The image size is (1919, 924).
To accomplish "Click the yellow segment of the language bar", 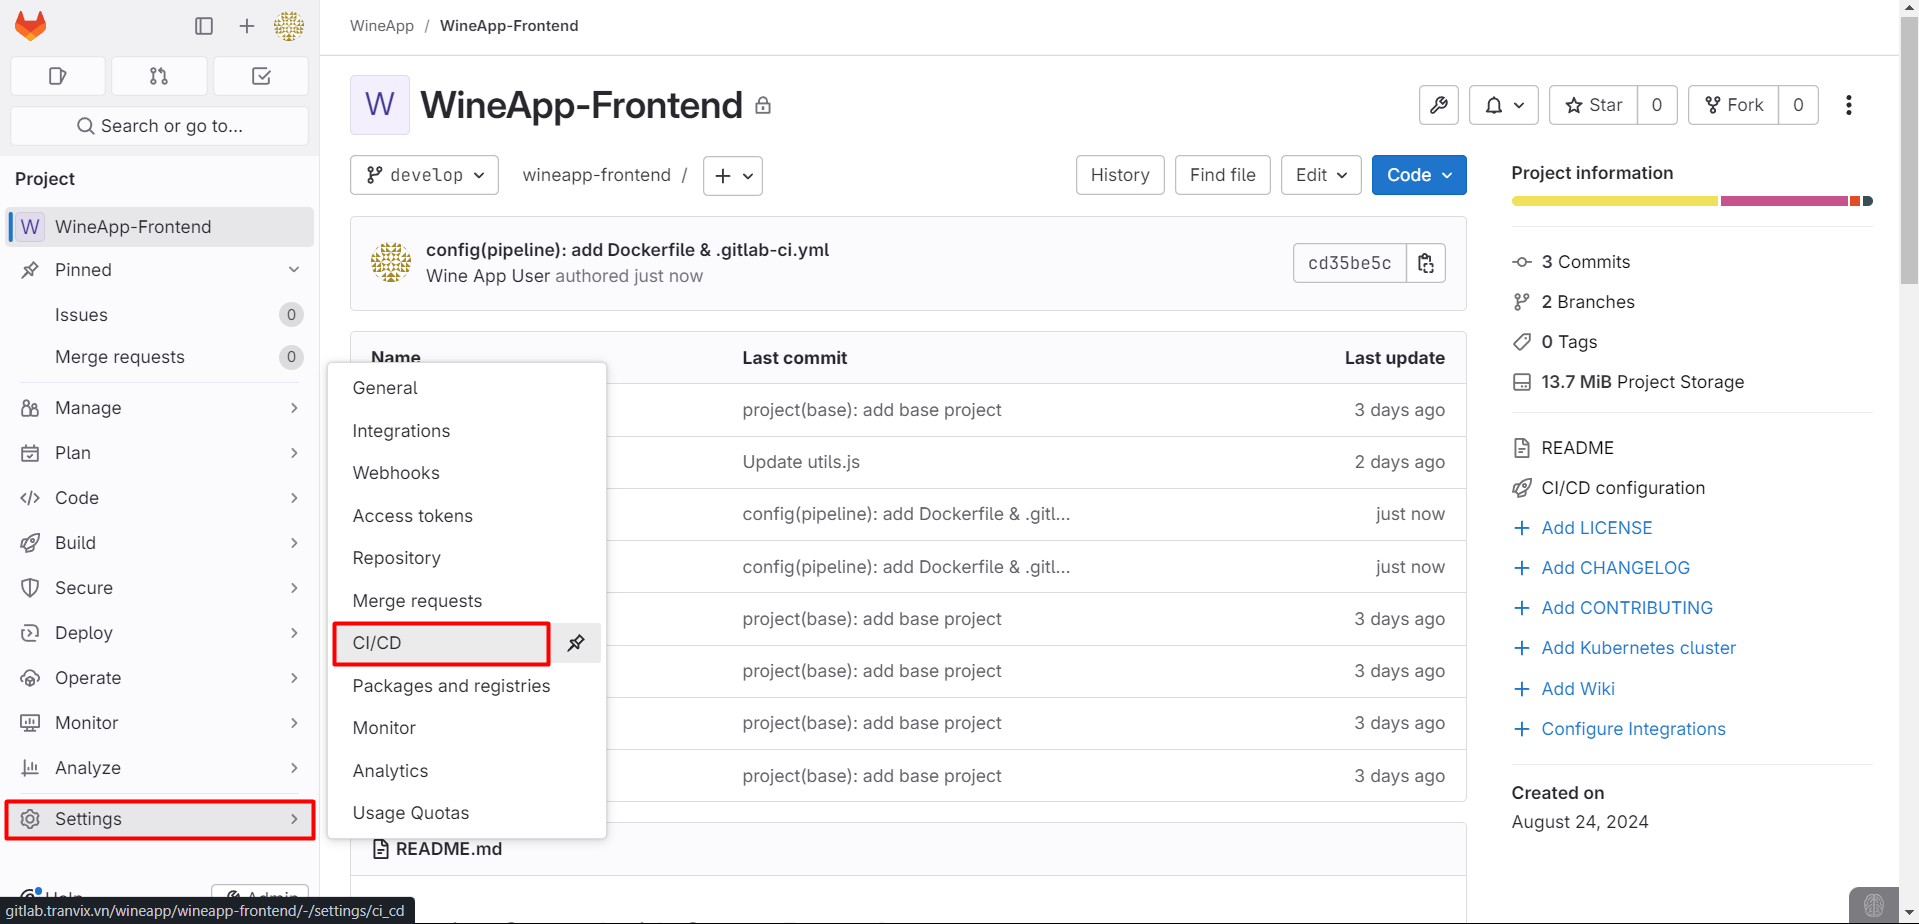I will [1614, 201].
